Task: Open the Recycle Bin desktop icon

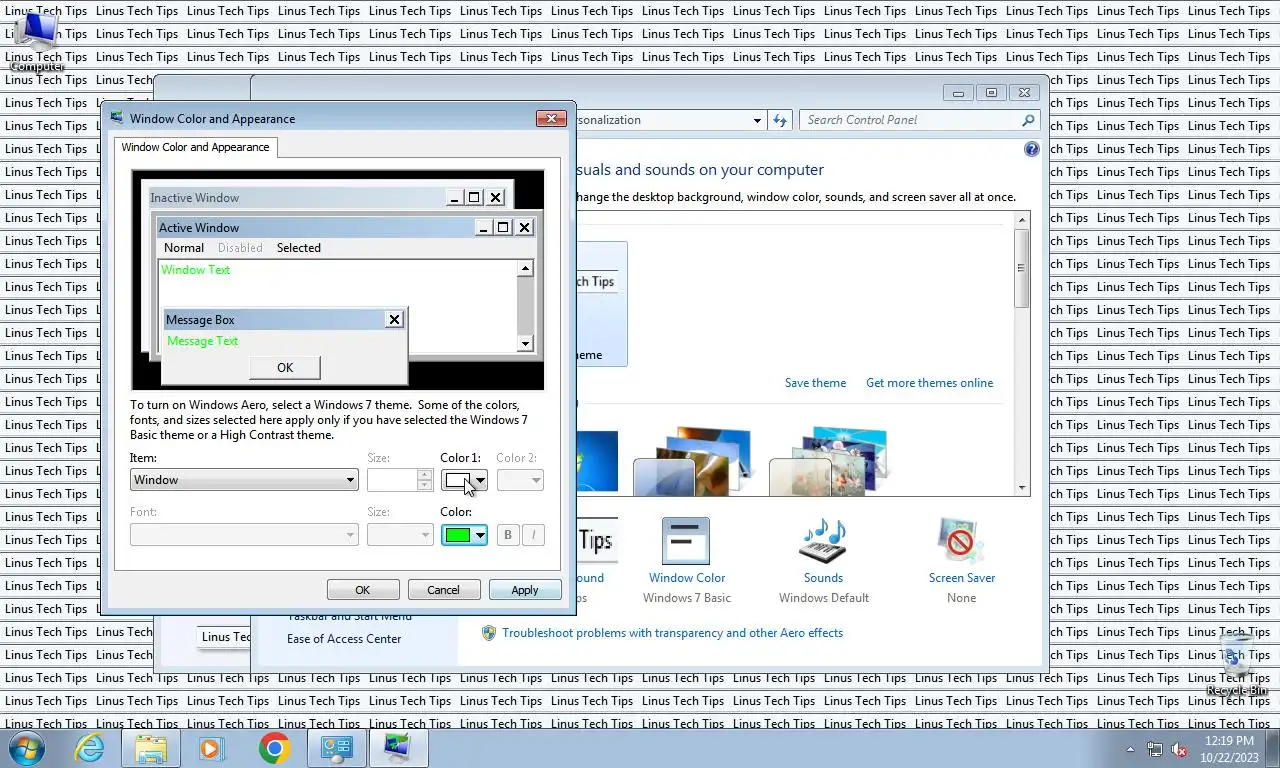Action: pyautogui.click(x=1237, y=664)
